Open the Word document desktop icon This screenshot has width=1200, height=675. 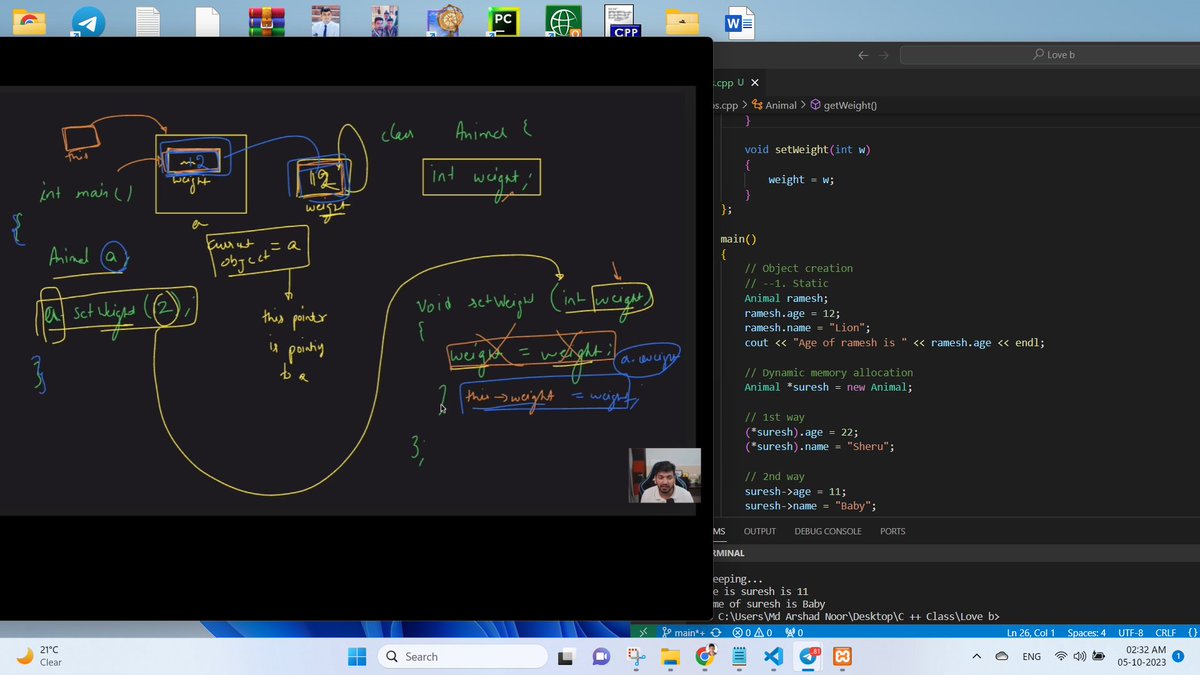click(739, 22)
